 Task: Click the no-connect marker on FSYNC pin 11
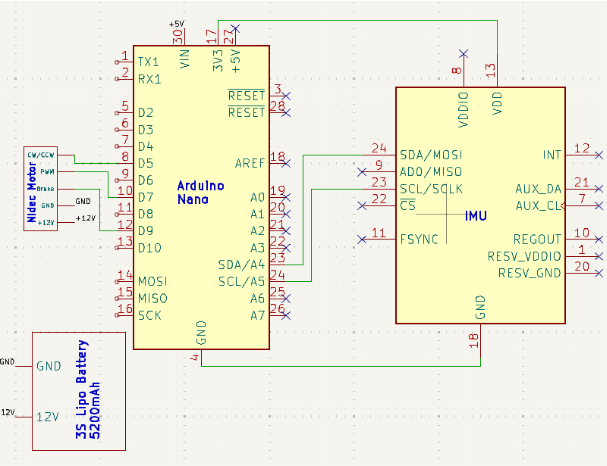click(x=362, y=240)
